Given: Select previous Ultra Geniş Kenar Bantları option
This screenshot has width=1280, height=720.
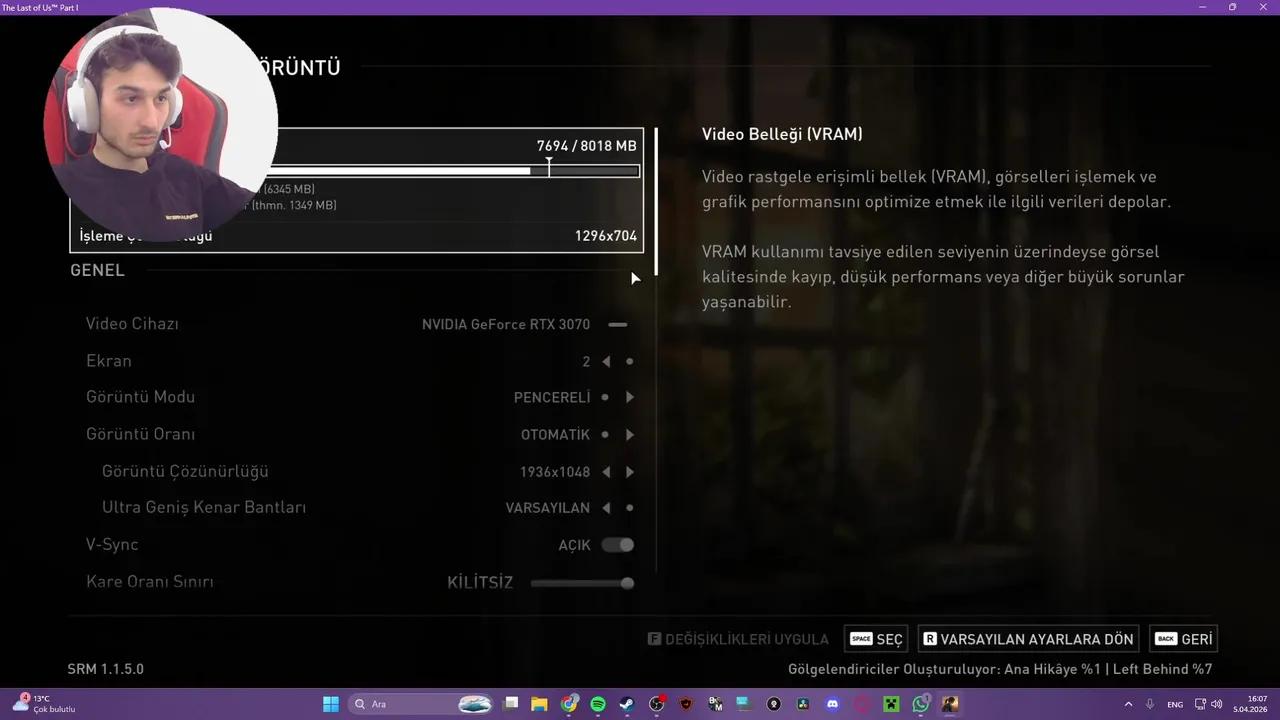Looking at the screenshot, I should pos(606,508).
